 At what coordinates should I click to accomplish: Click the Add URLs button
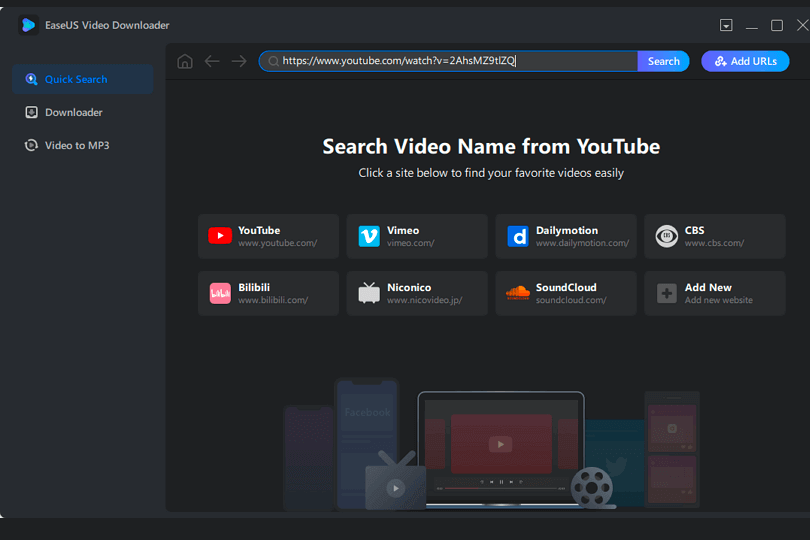click(745, 61)
